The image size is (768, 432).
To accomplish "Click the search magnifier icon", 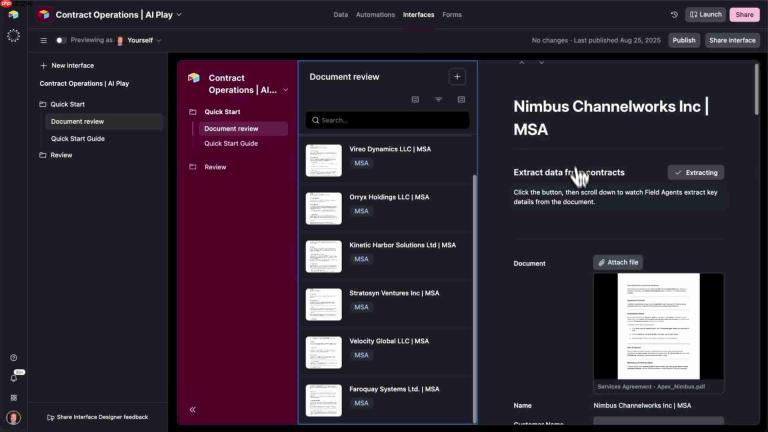I will 315,120.
